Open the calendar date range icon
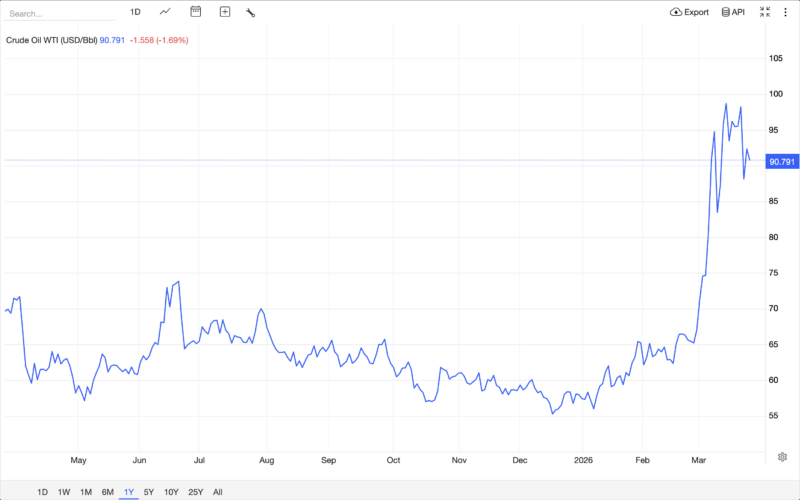 click(195, 12)
